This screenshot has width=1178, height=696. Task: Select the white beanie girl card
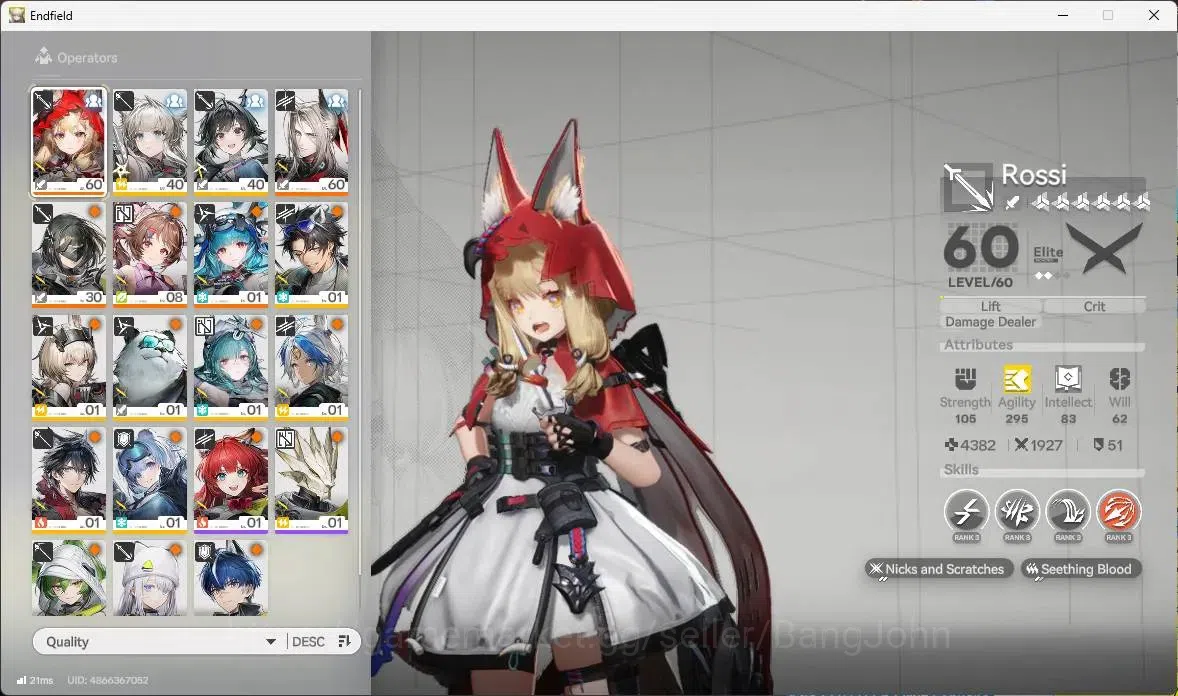(150, 577)
